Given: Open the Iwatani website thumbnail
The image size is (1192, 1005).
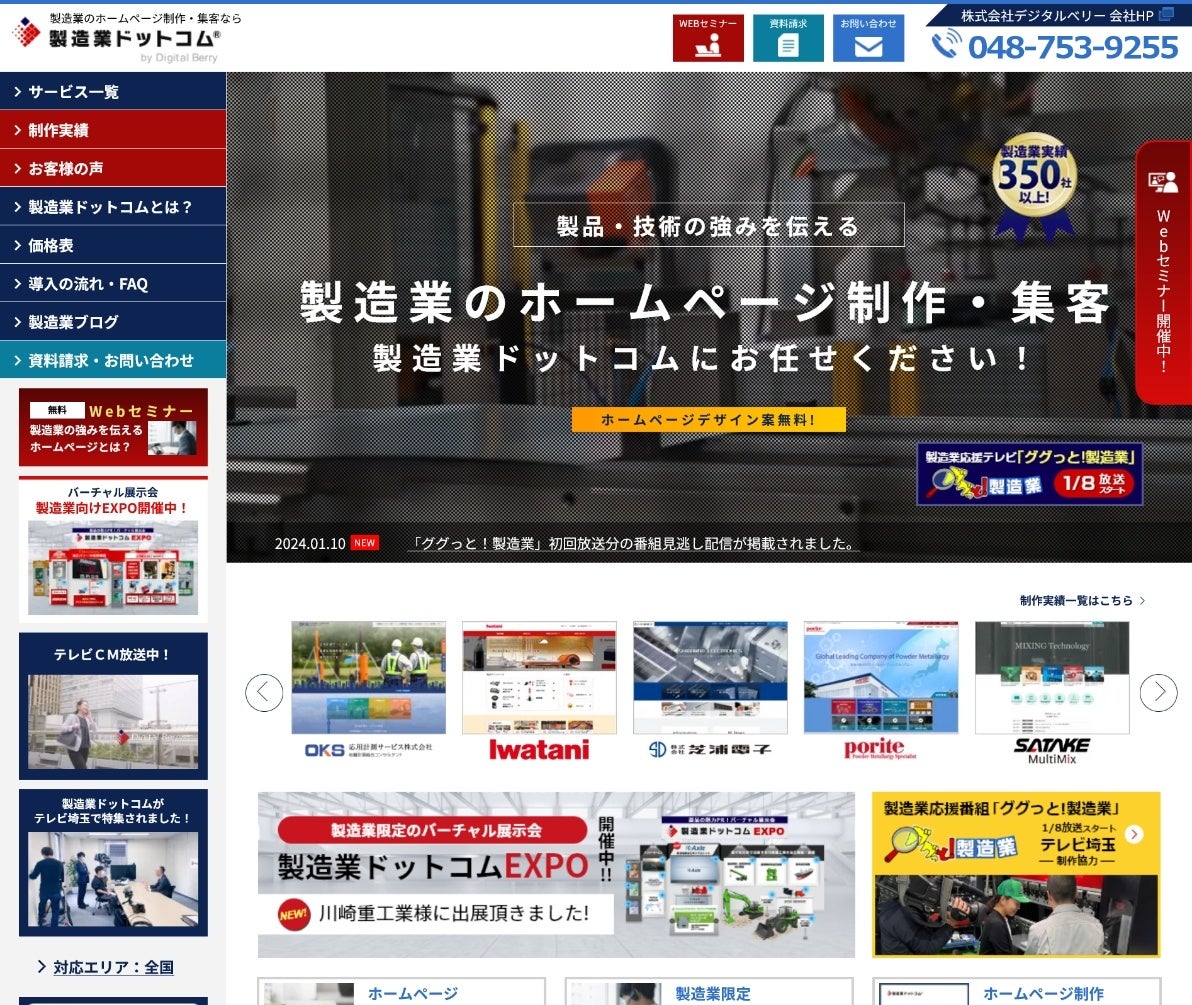Looking at the screenshot, I should [539, 677].
